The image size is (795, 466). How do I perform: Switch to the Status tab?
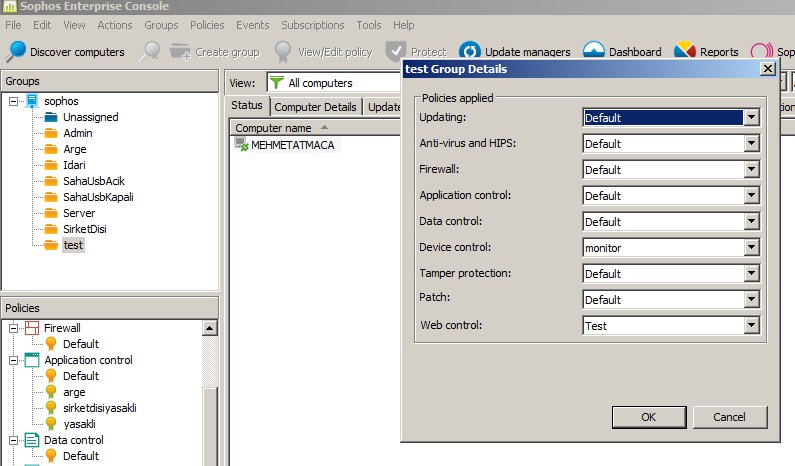click(247, 105)
